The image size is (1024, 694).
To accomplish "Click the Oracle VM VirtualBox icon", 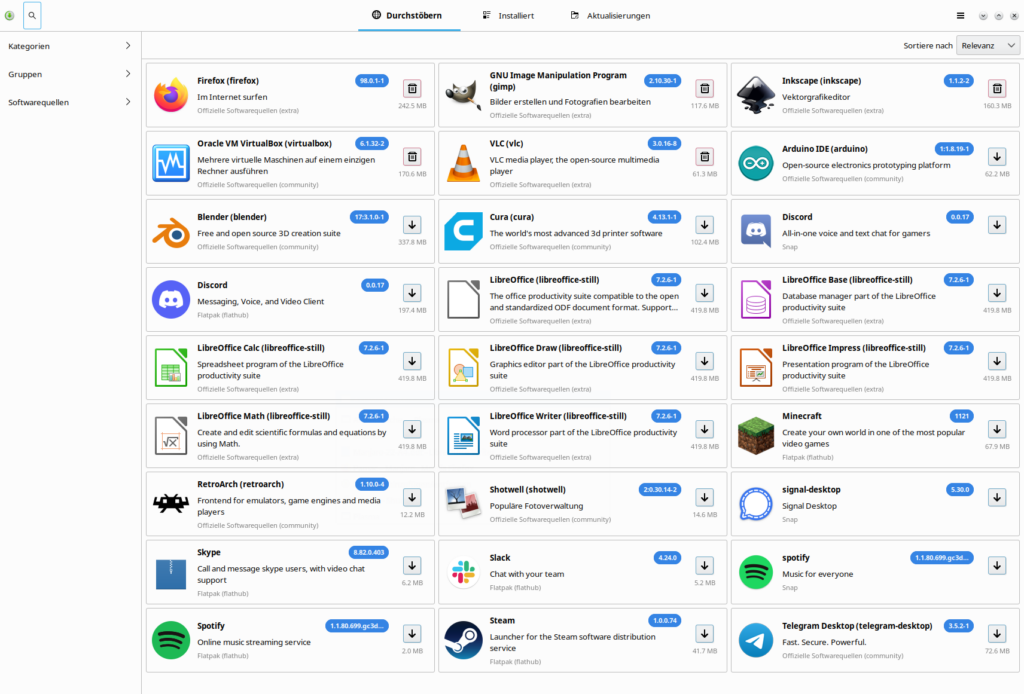I will [x=171, y=163].
